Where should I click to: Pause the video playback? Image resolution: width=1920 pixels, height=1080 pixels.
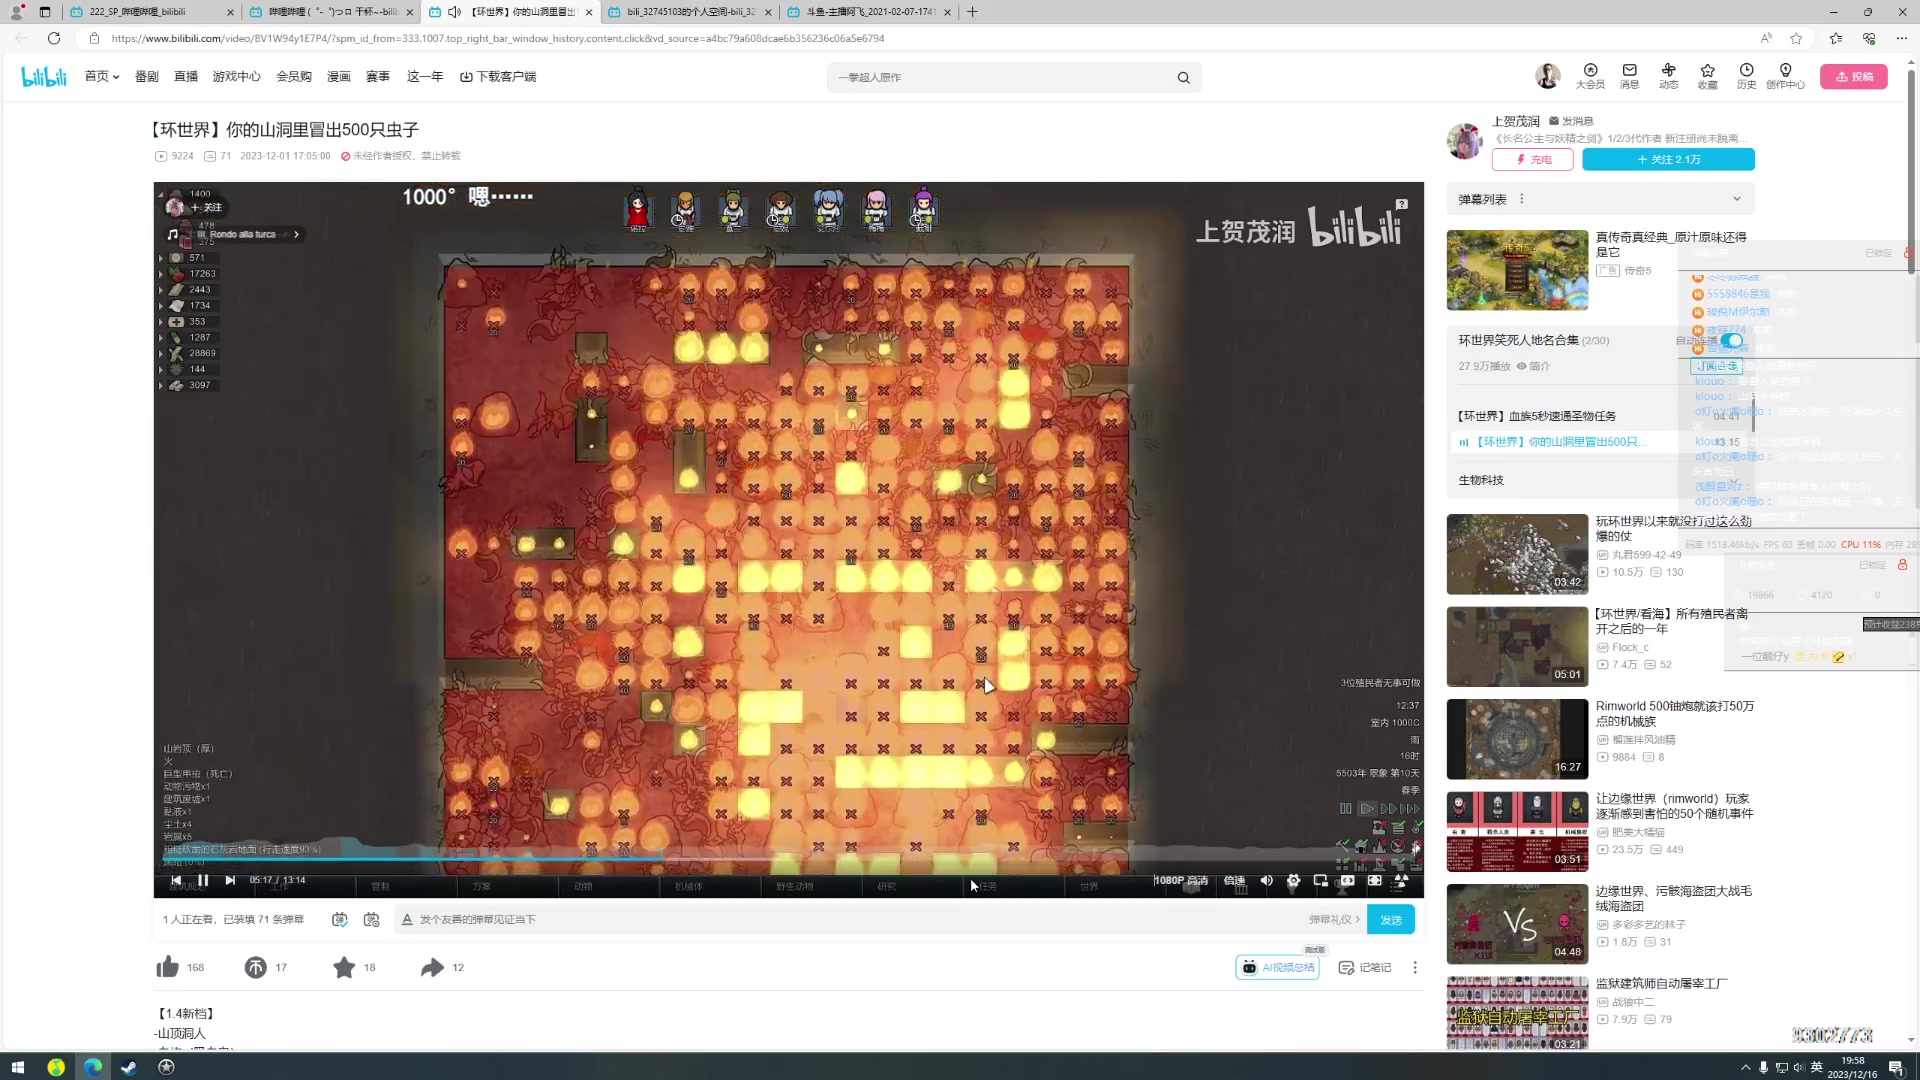coord(203,880)
